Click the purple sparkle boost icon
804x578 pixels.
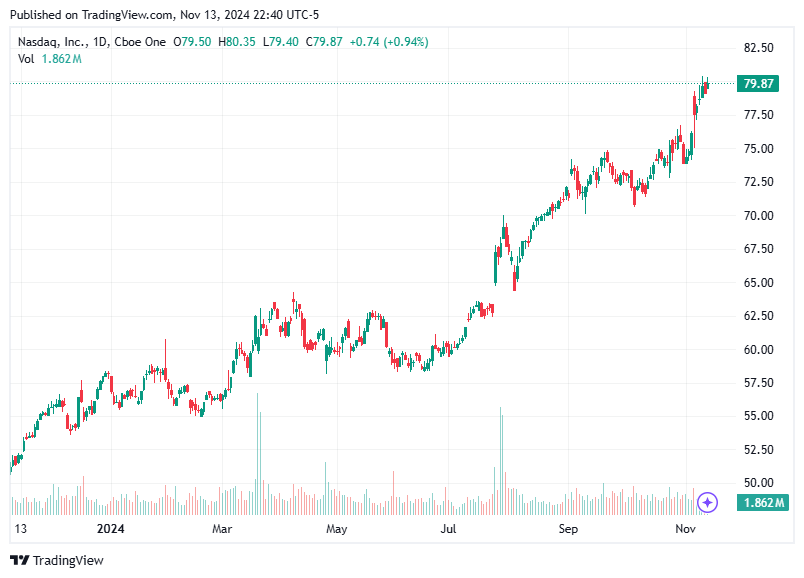click(x=708, y=503)
